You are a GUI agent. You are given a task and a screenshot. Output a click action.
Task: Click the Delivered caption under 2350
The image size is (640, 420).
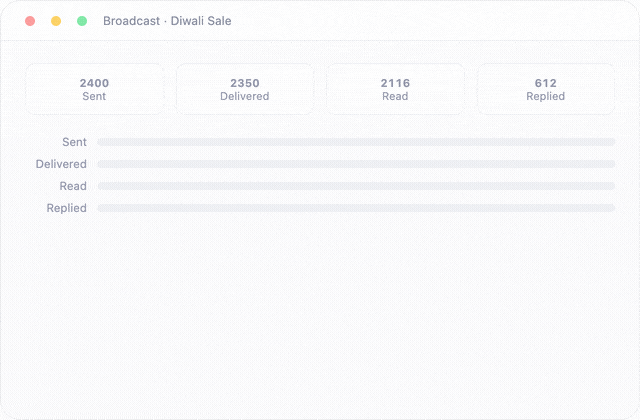(244, 96)
